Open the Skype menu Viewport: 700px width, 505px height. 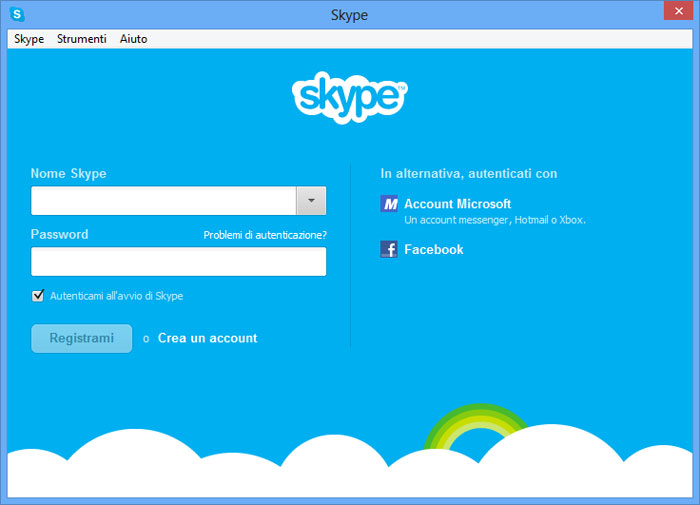[29, 39]
